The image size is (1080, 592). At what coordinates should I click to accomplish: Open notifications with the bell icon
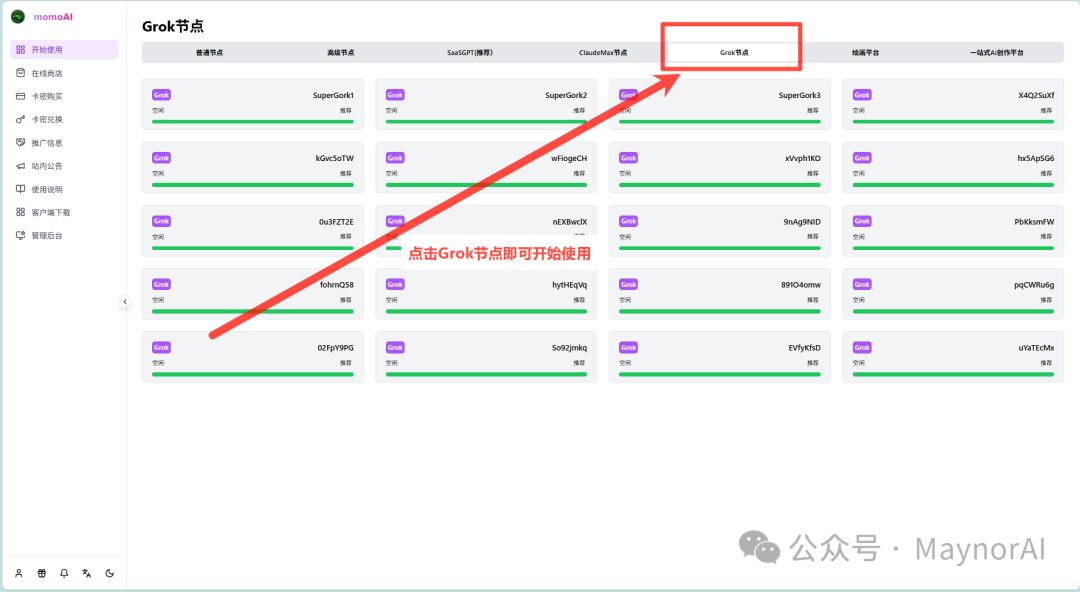(64, 573)
